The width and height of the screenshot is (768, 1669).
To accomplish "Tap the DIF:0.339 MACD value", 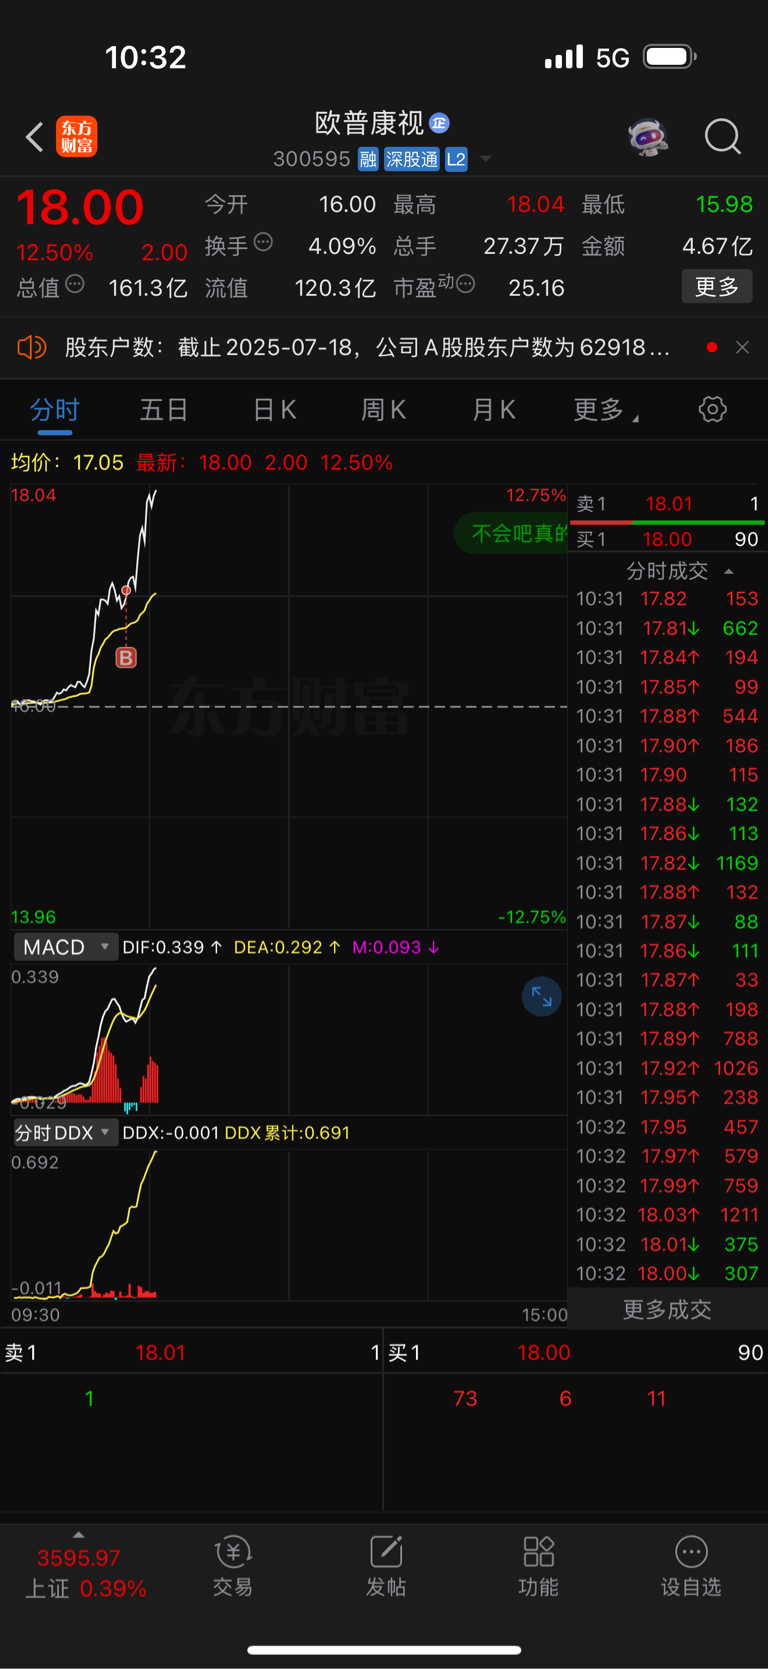I will point(172,947).
